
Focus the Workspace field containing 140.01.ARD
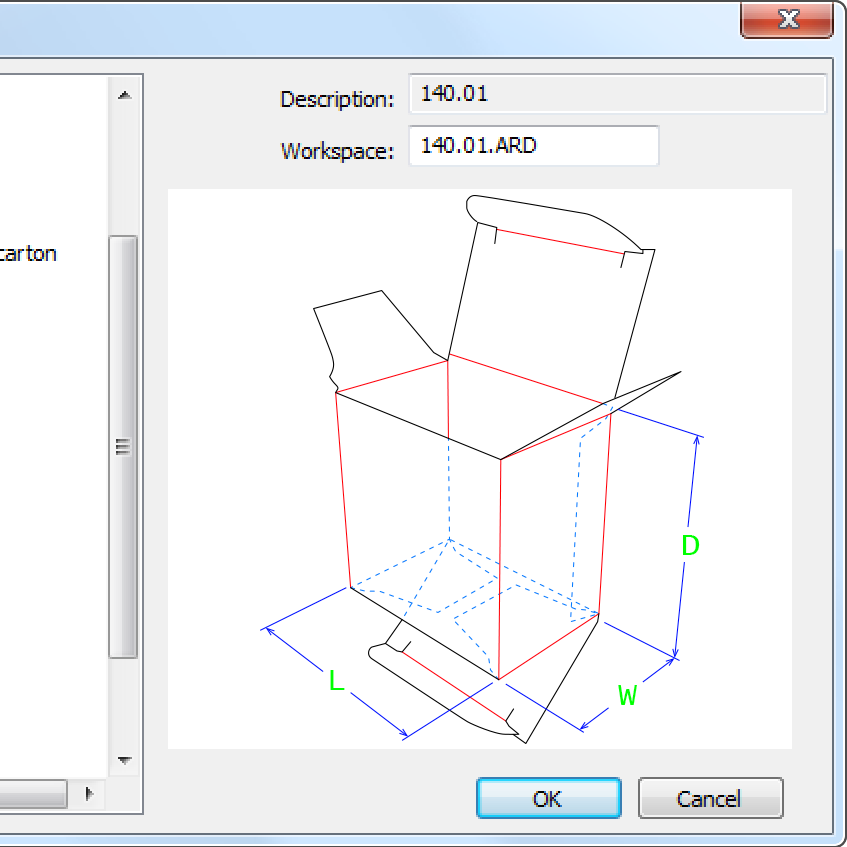tap(533, 146)
